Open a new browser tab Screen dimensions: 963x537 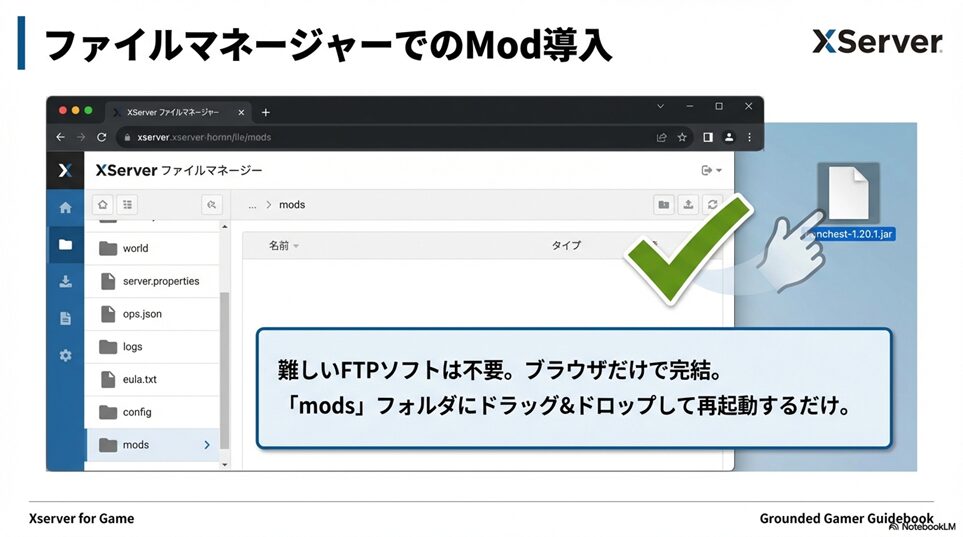265,112
